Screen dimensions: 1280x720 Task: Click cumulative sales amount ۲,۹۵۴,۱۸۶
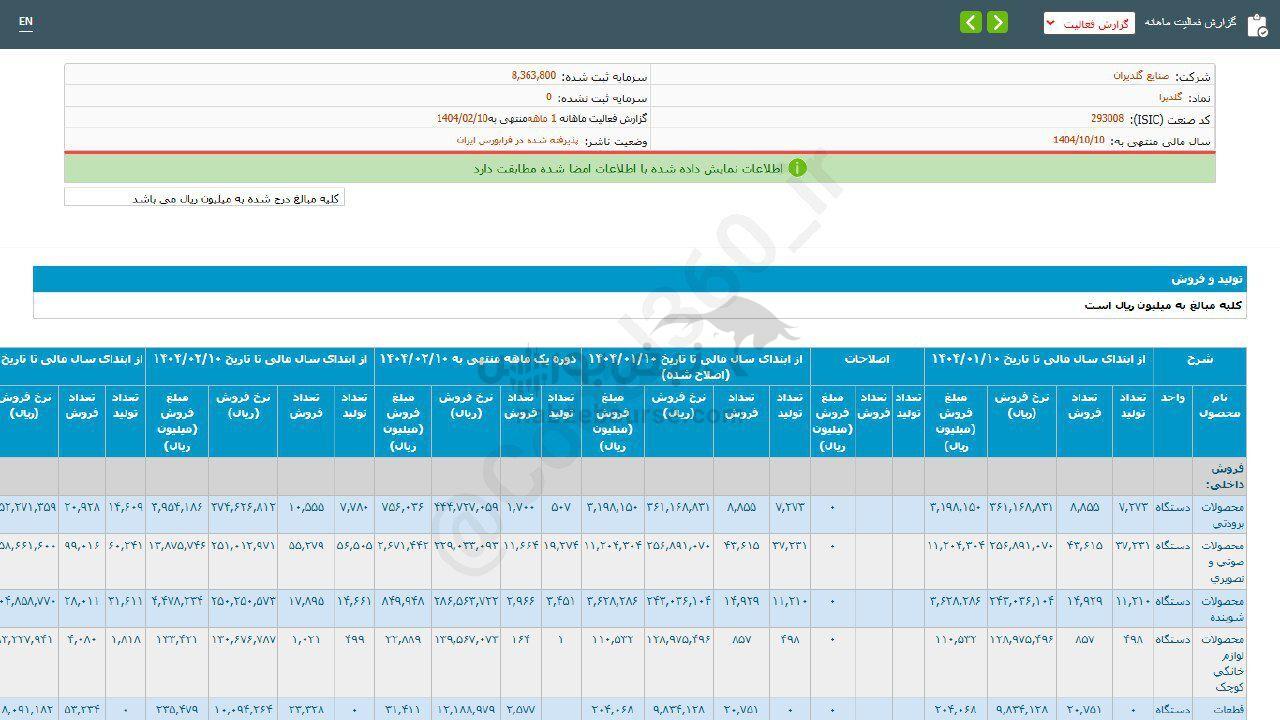(177, 507)
